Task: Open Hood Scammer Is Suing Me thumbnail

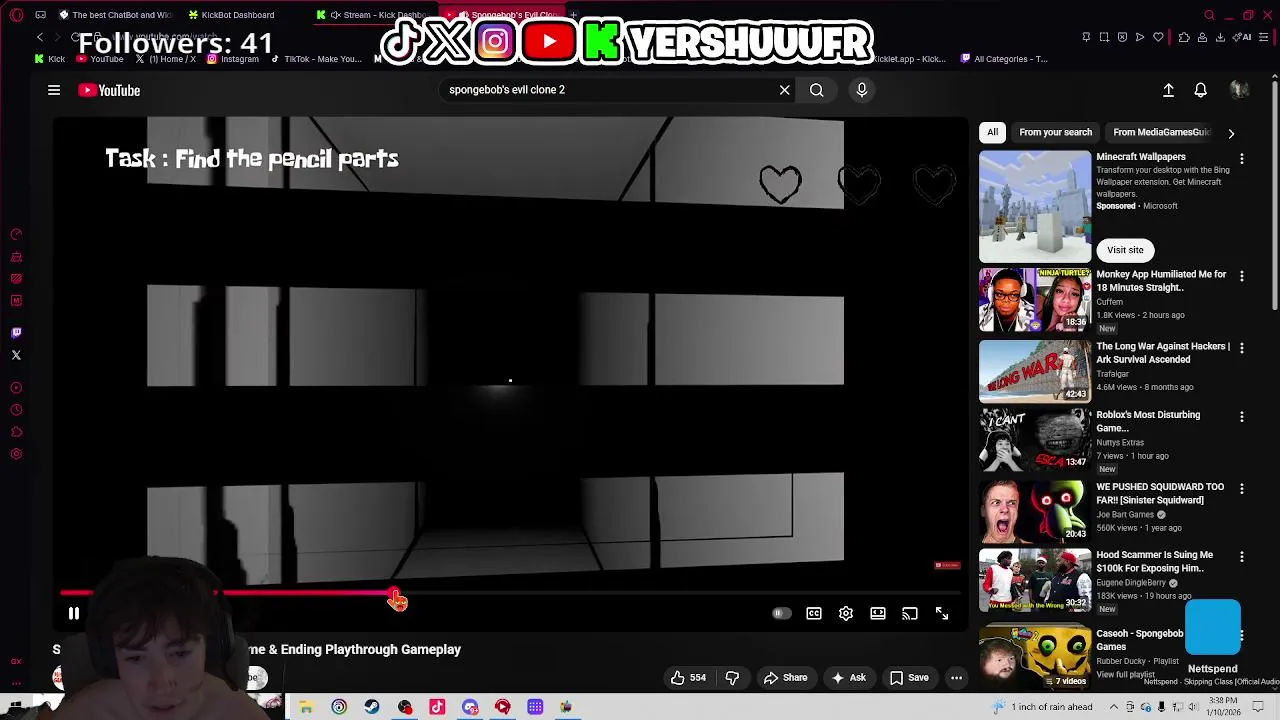Action: (x=1035, y=580)
